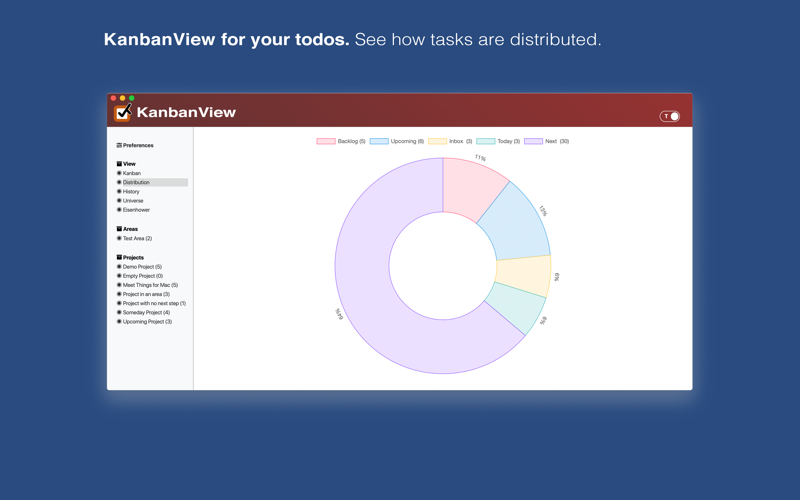Toggle the Backlog legend entry off
Image resolution: width=800 pixels, height=500 pixels.
click(x=341, y=141)
